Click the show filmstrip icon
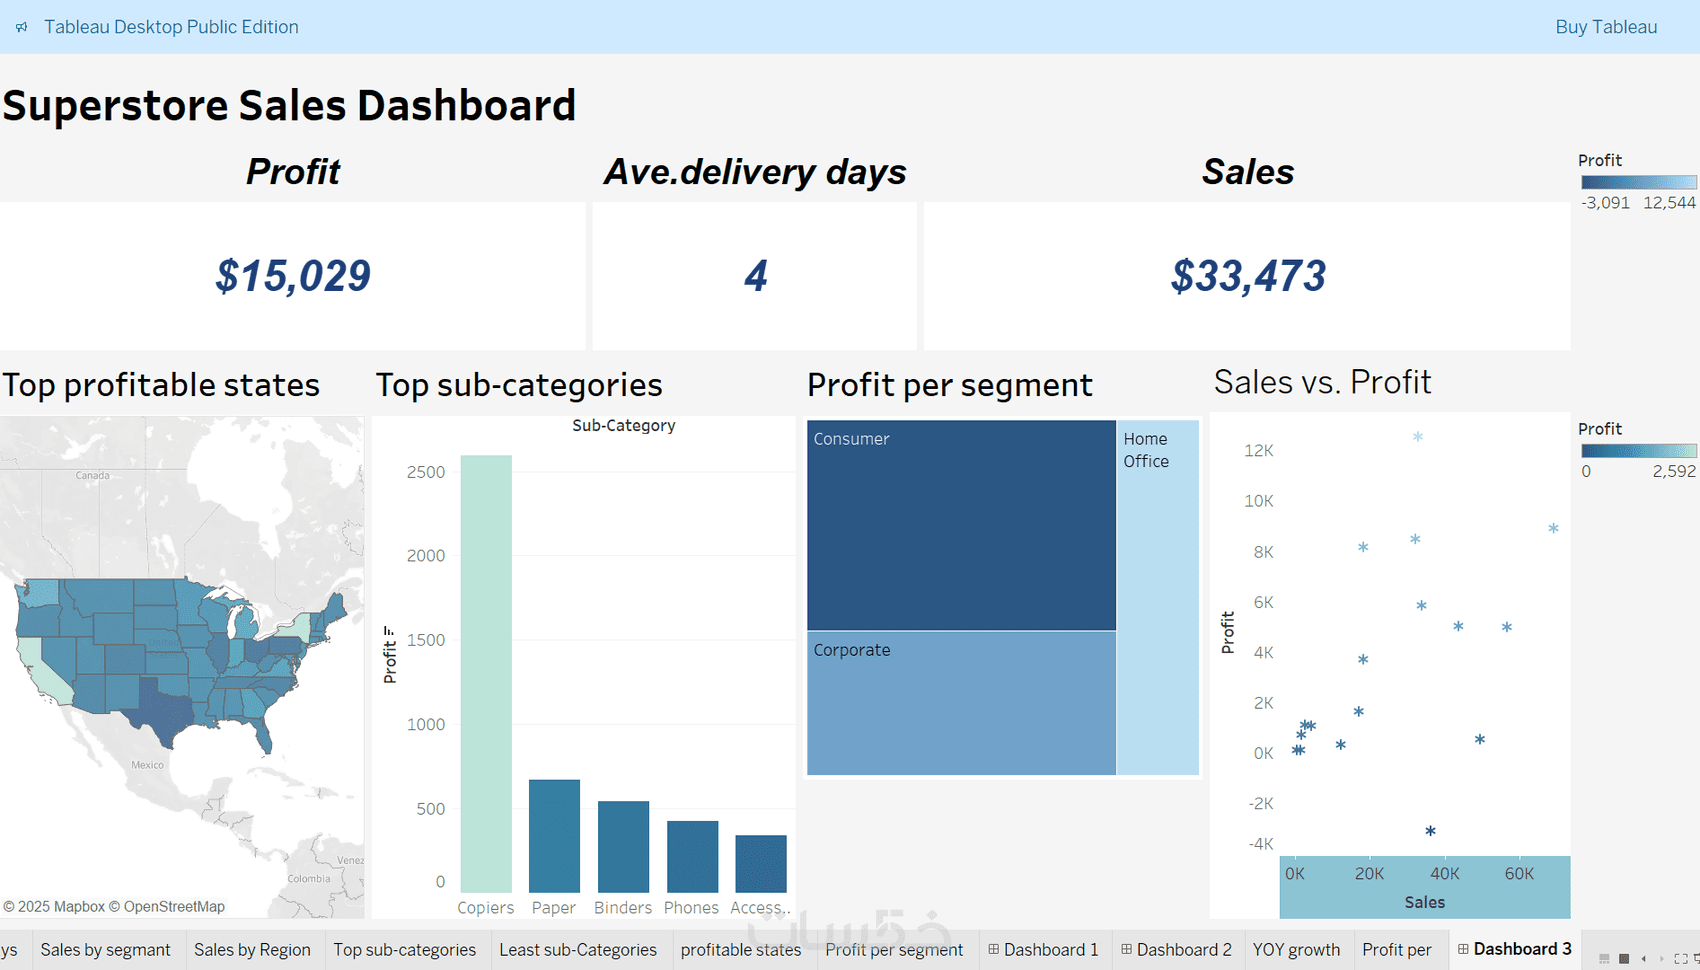The image size is (1700, 970). 1605,959
